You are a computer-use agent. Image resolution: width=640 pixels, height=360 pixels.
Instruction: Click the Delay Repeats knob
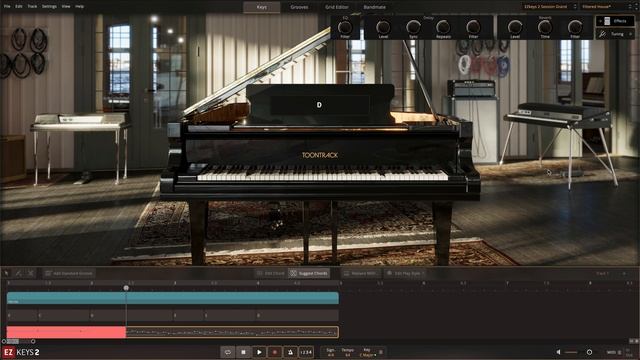point(443,27)
